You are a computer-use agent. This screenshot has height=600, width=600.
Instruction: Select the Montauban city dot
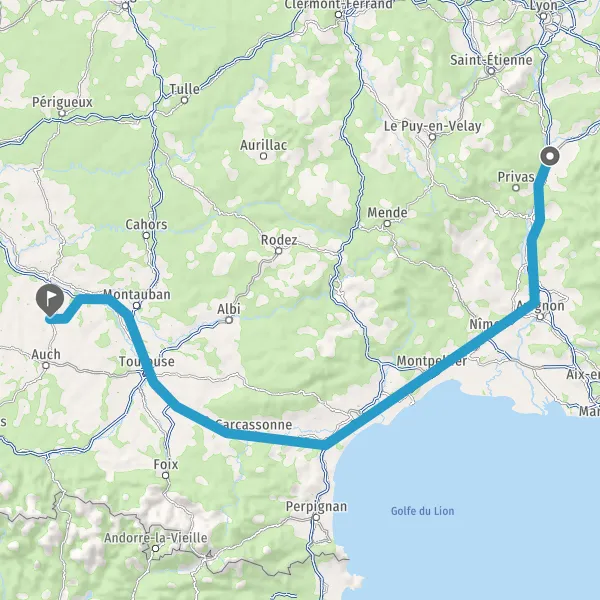(137, 306)
